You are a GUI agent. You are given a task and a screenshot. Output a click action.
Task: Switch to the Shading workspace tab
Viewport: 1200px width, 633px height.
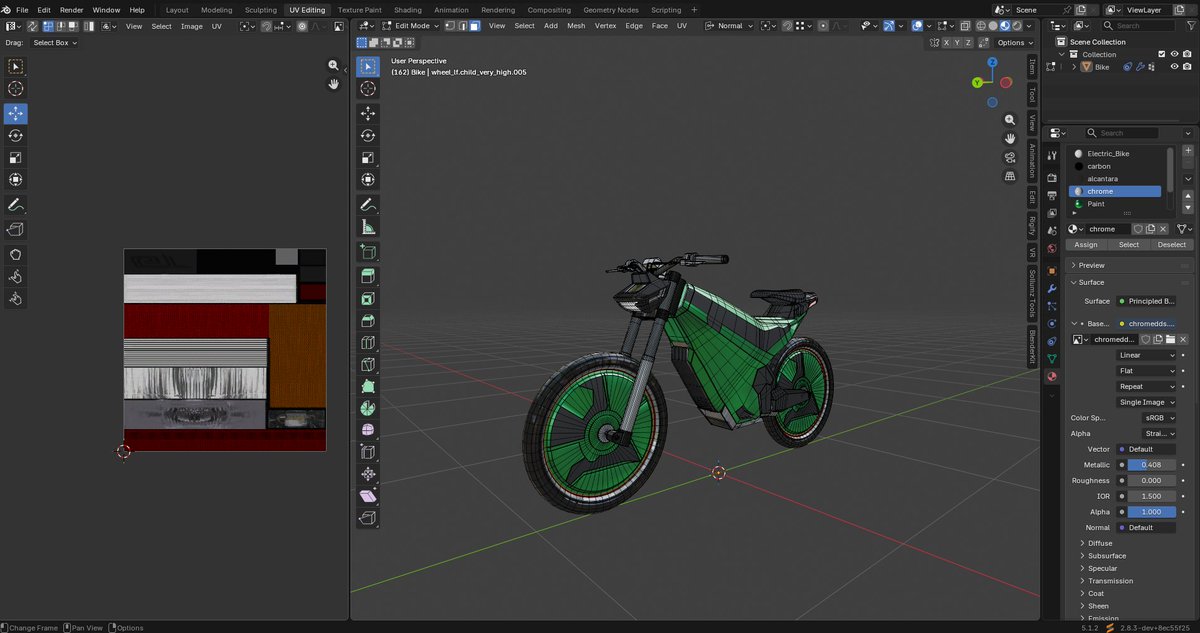(408, 10)
